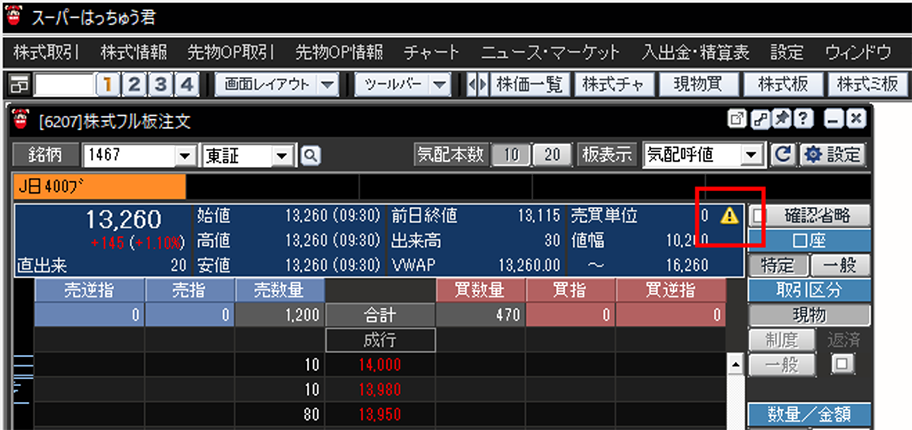Refresh the order board with reload icon
This screenshot has width=912, height=430.
[783, 155]
